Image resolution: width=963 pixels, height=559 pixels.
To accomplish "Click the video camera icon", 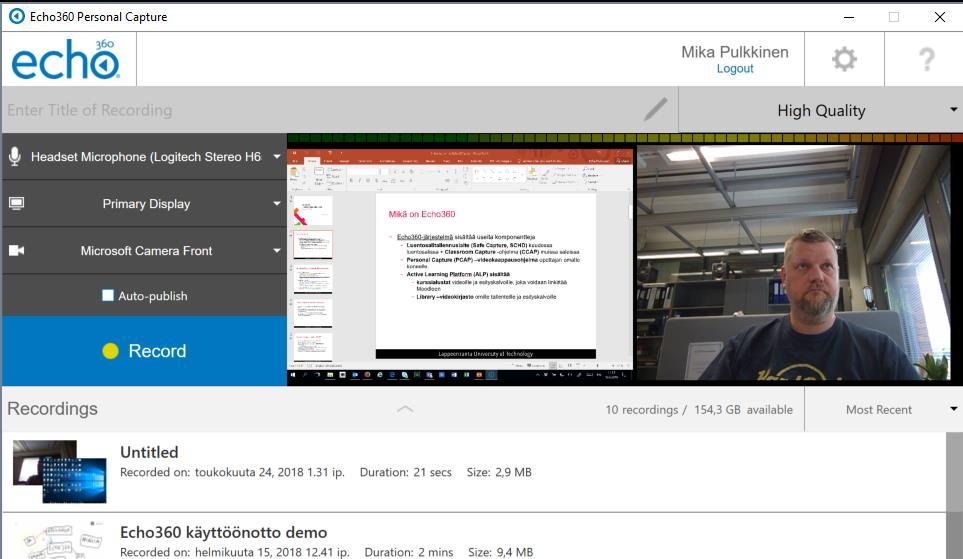I will click(17, 250).
